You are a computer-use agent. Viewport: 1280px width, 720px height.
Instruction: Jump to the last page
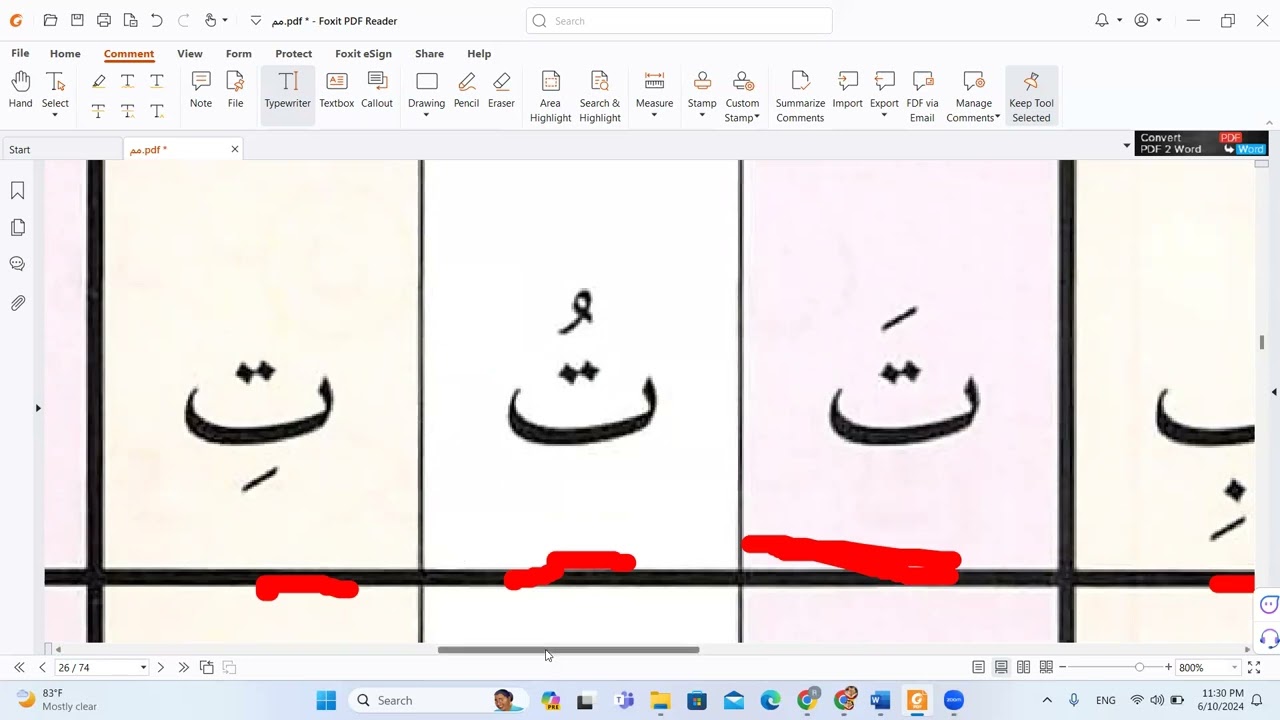[x=183, y=667]
